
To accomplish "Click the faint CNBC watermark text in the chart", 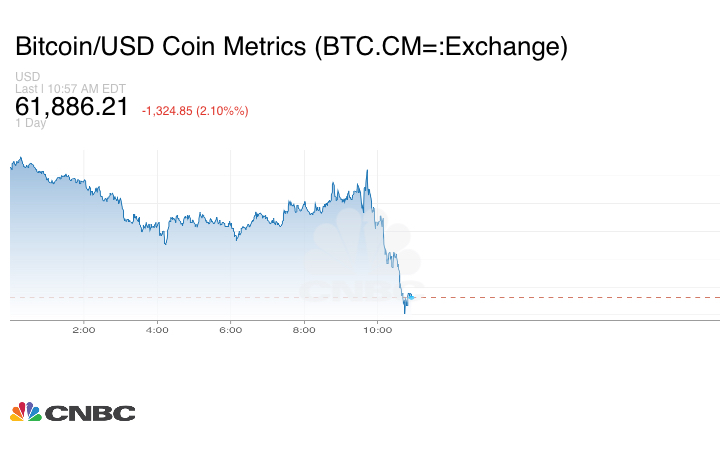I will (345, 291).
